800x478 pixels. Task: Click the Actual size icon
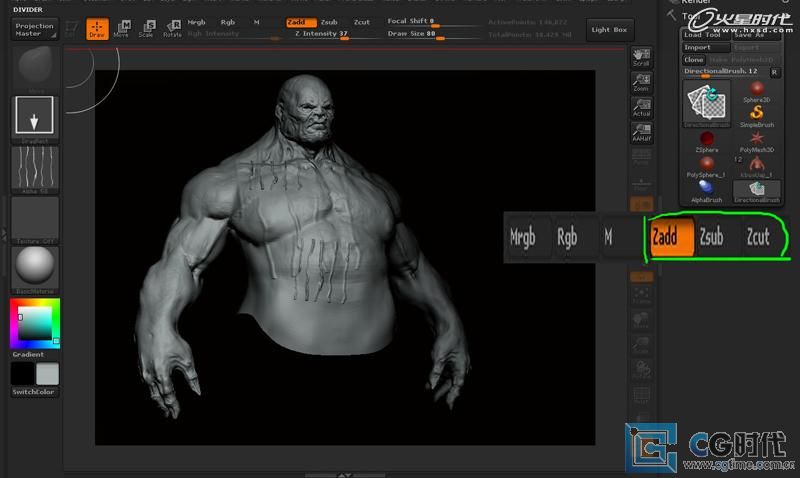coord(641,107)
